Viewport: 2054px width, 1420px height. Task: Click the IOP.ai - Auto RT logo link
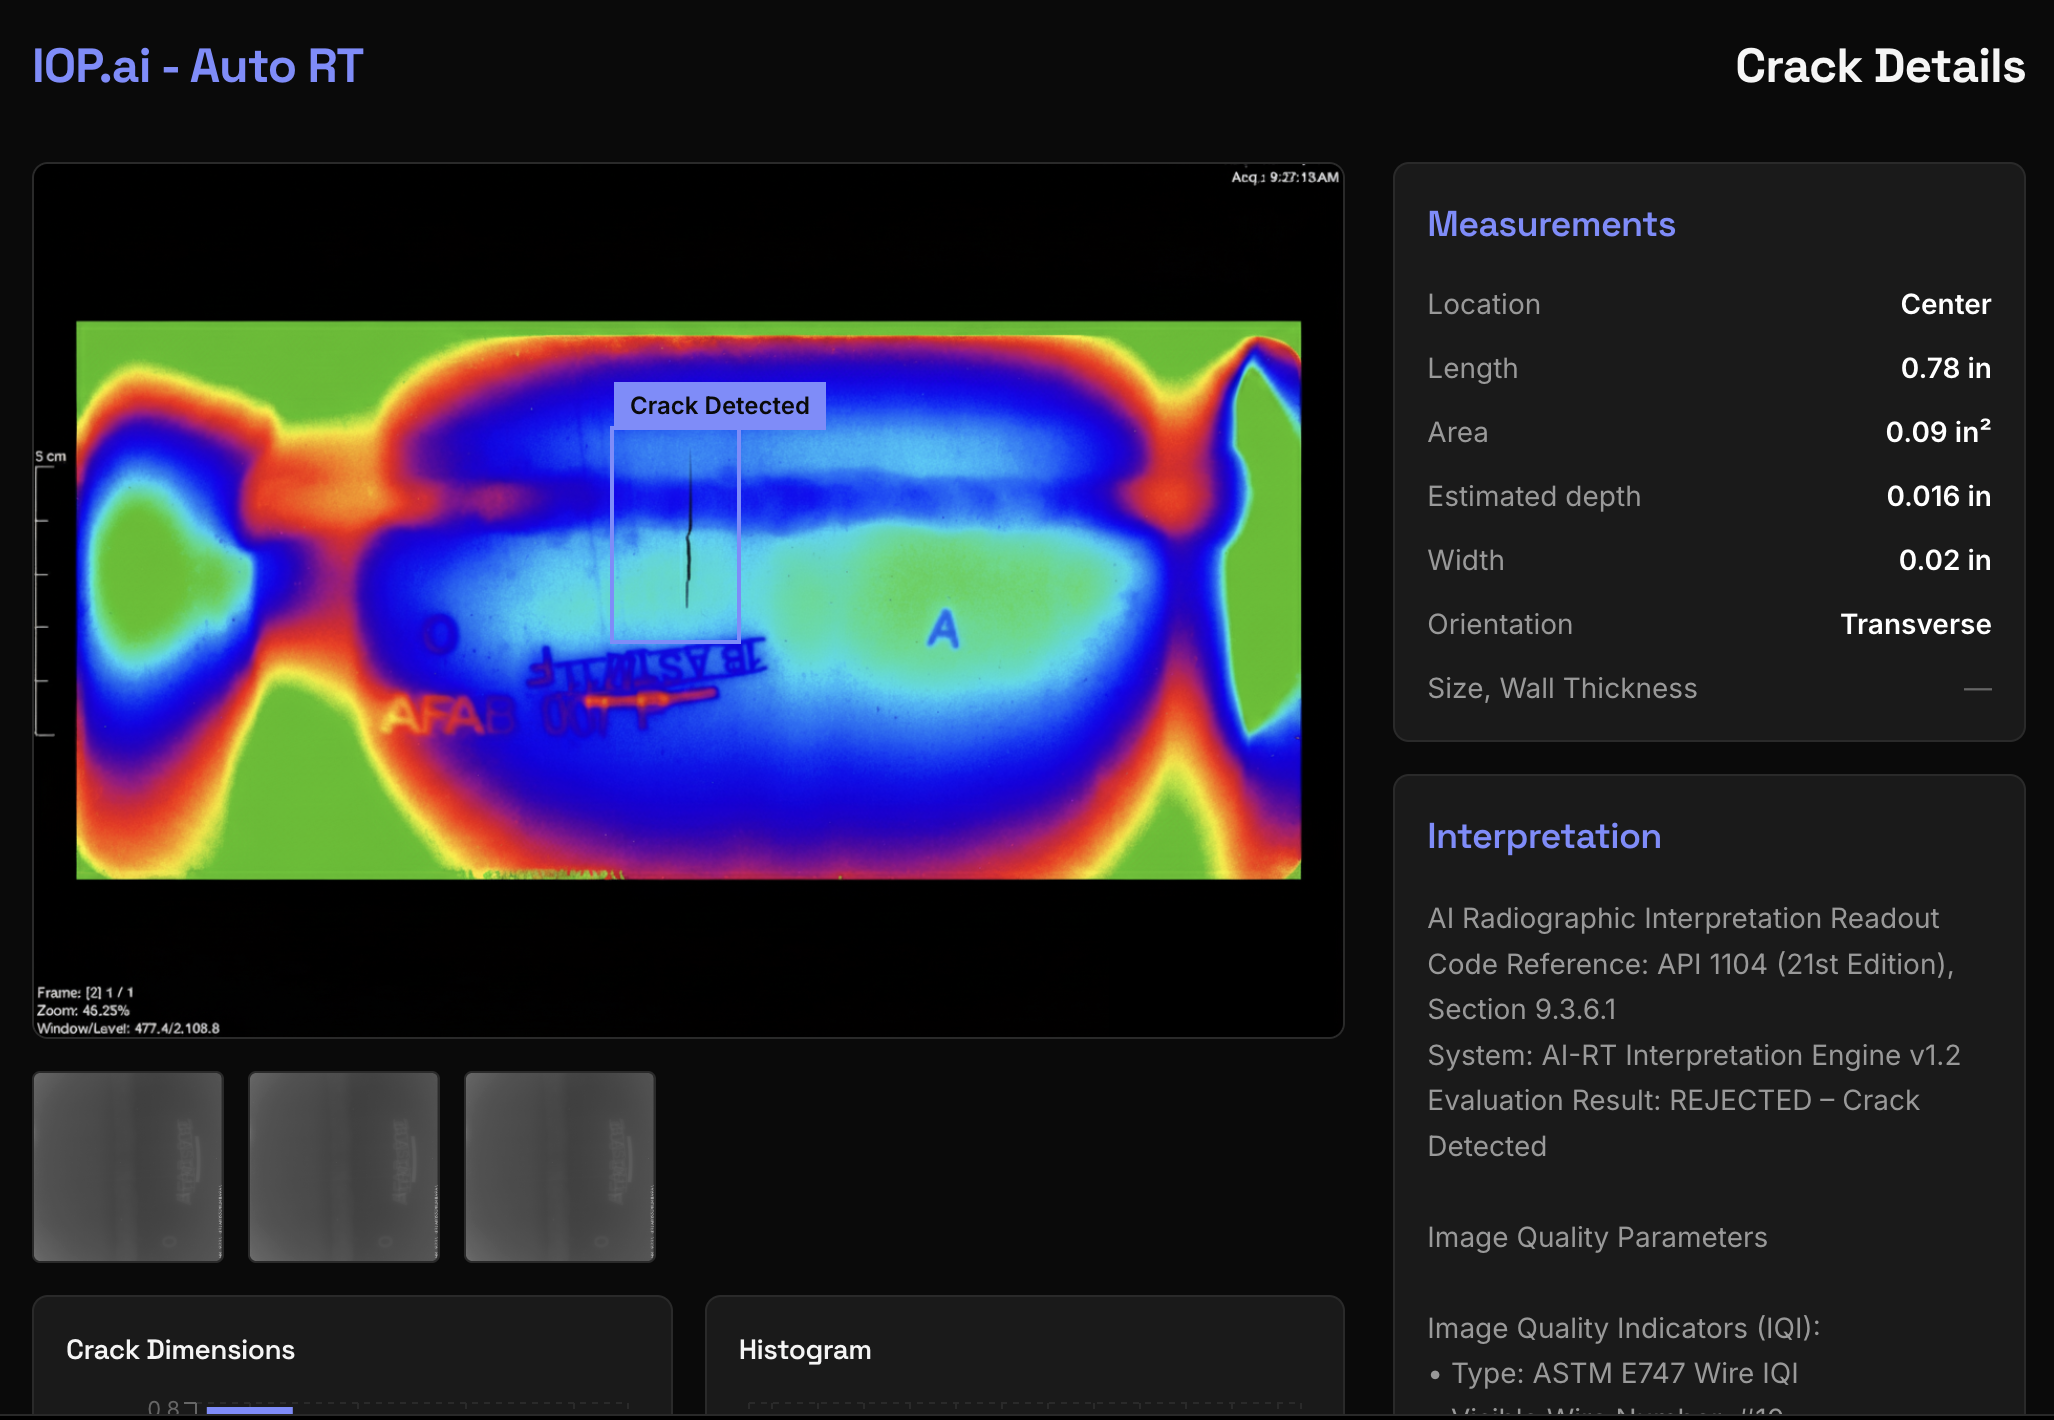[x=197, y=66]
